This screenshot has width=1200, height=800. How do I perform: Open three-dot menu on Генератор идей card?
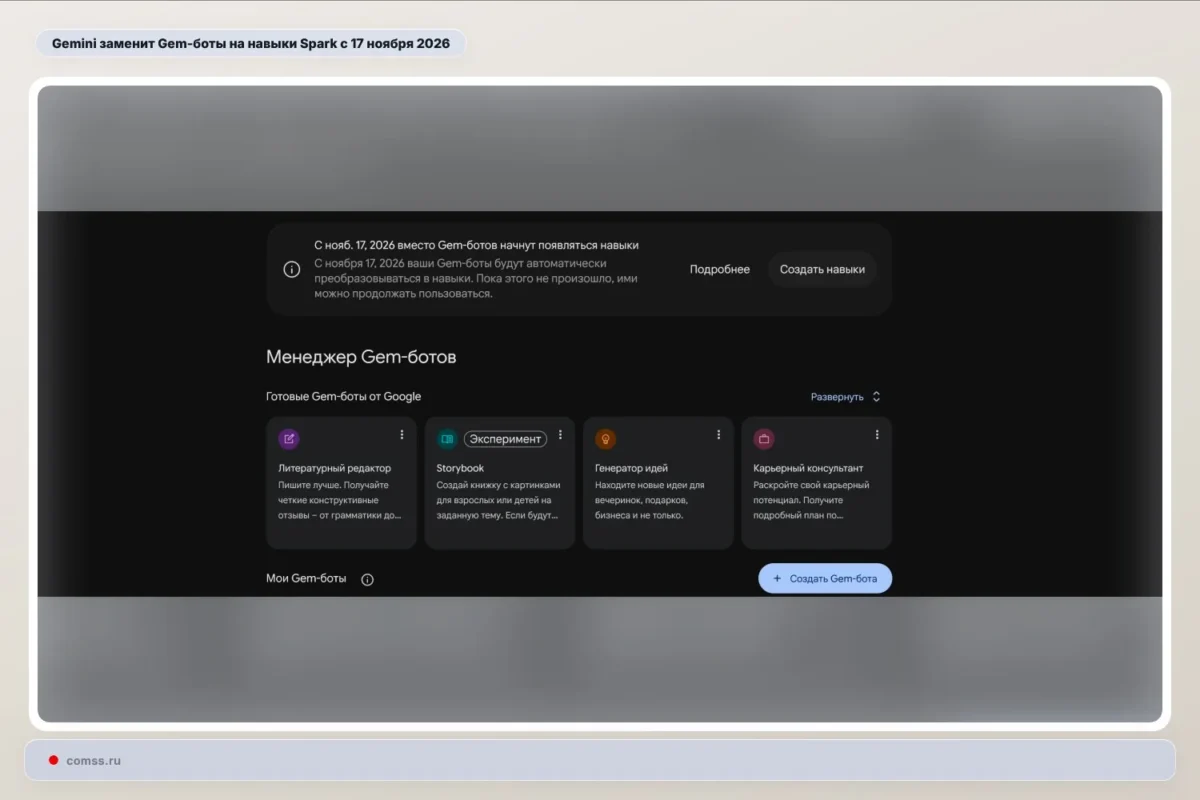(x=718, y=435)
